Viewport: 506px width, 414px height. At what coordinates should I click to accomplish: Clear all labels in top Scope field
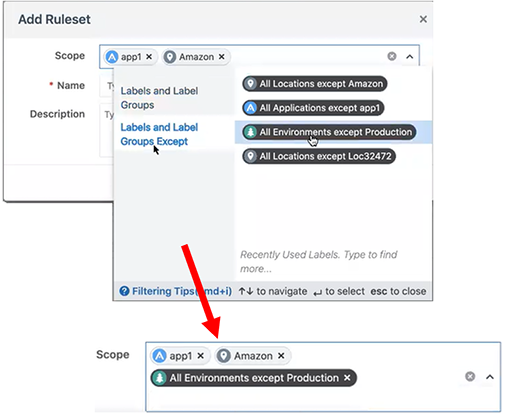(392, 56)
